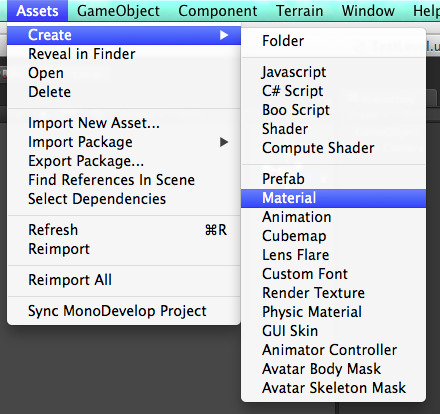This screenshot has width=440, height=414.
Task: Create a new Shader
Action: pos(333,129)
